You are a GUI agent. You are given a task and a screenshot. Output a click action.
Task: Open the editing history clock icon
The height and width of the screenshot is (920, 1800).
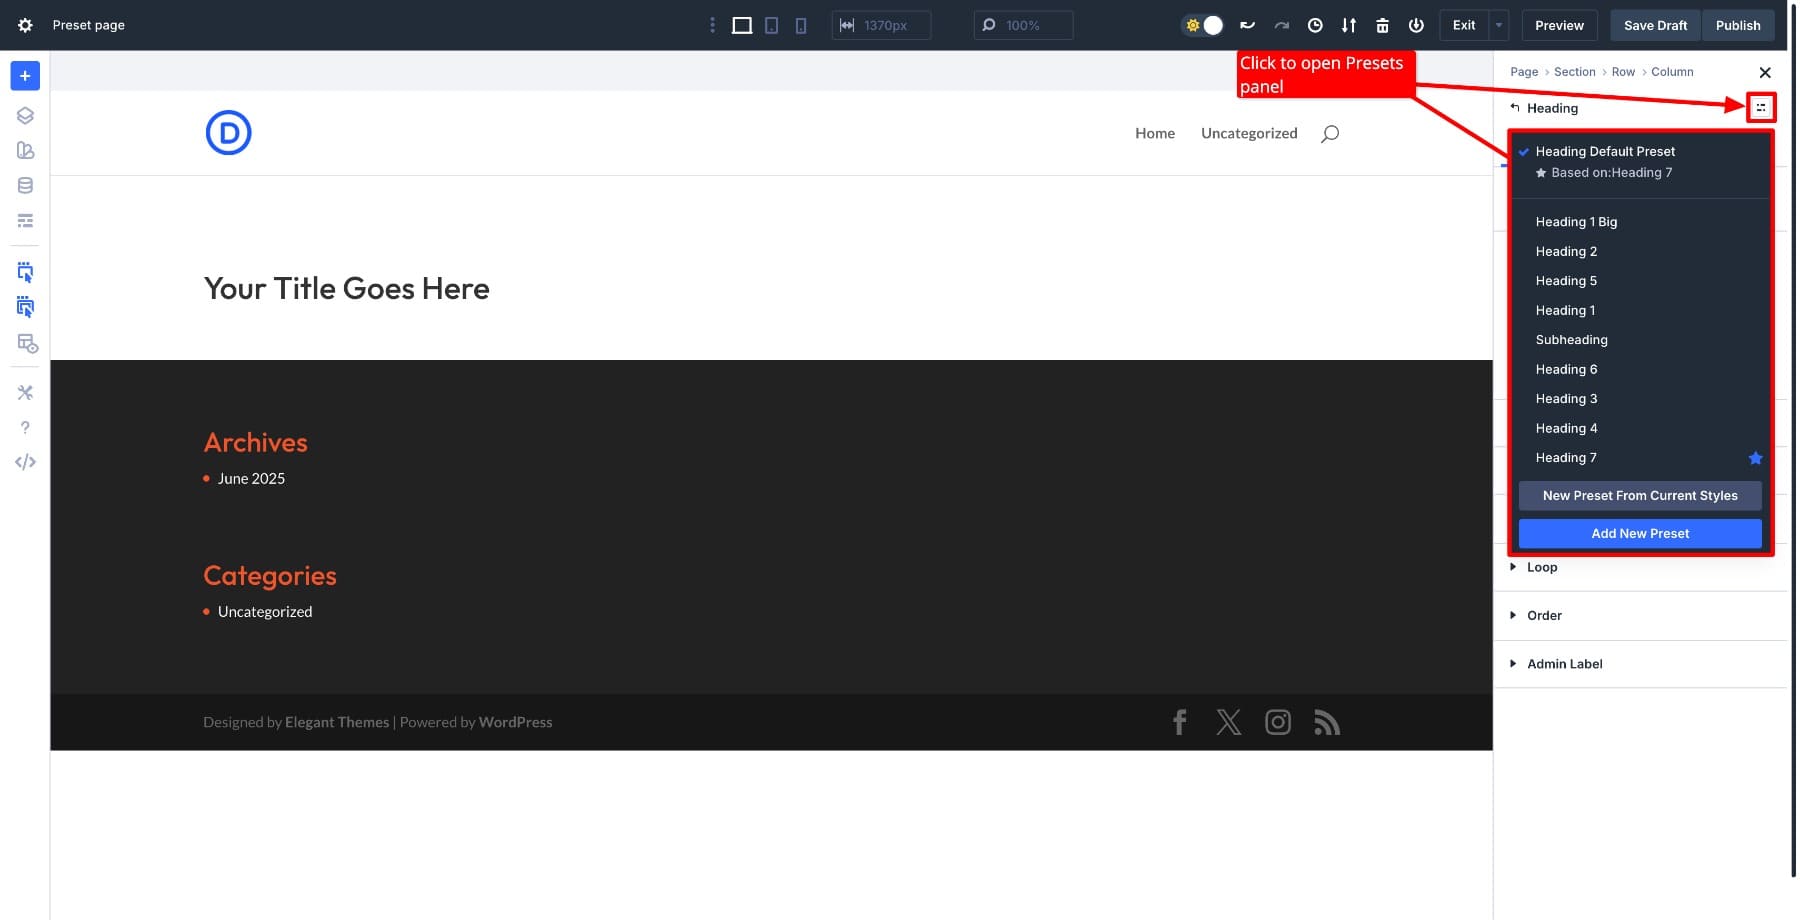point(1315,25)
